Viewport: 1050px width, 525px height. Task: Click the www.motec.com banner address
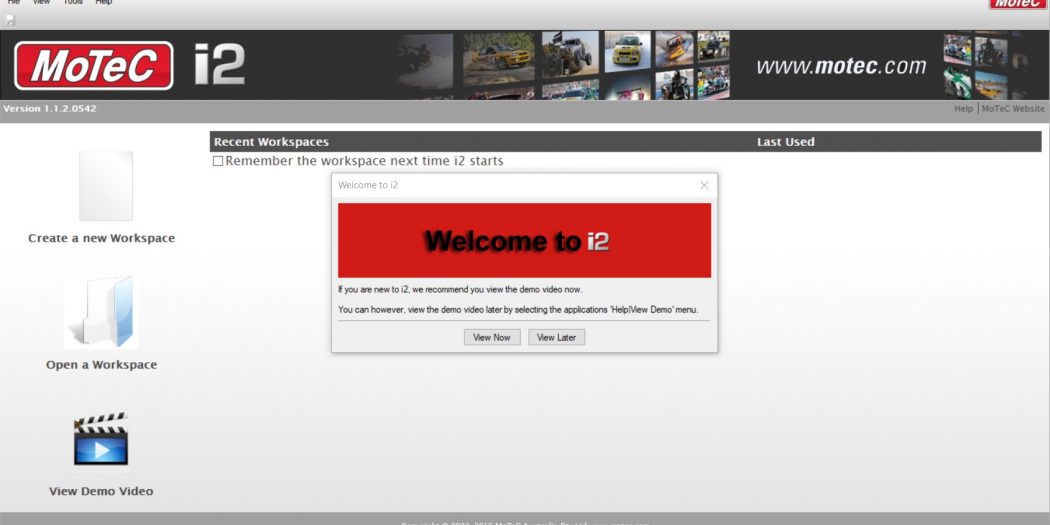tap(842, 66)
